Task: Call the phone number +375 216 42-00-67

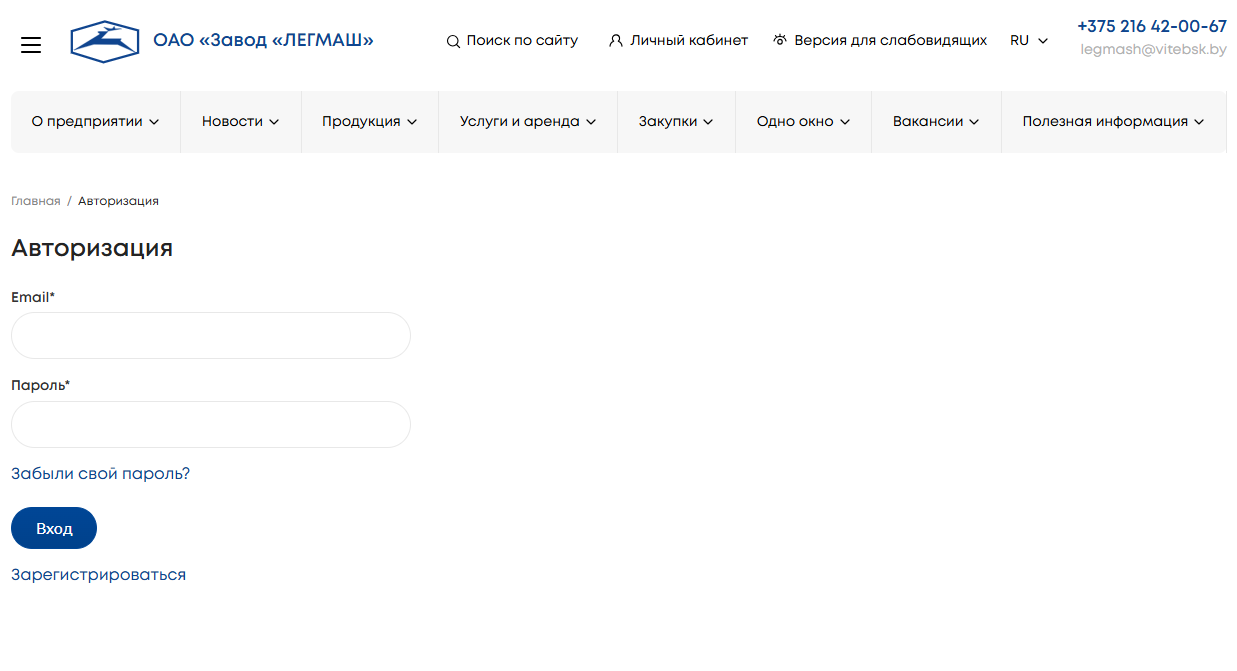Action: [1152, 27]
